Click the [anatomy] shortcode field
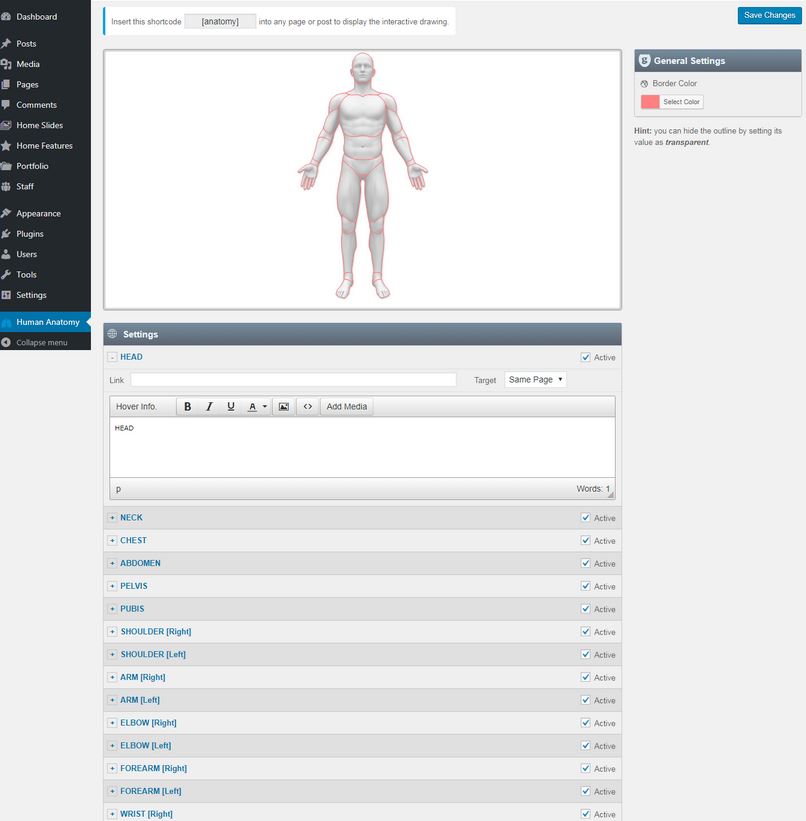The height and width of the screenshot is (821, 806). [x=220, y=21]
